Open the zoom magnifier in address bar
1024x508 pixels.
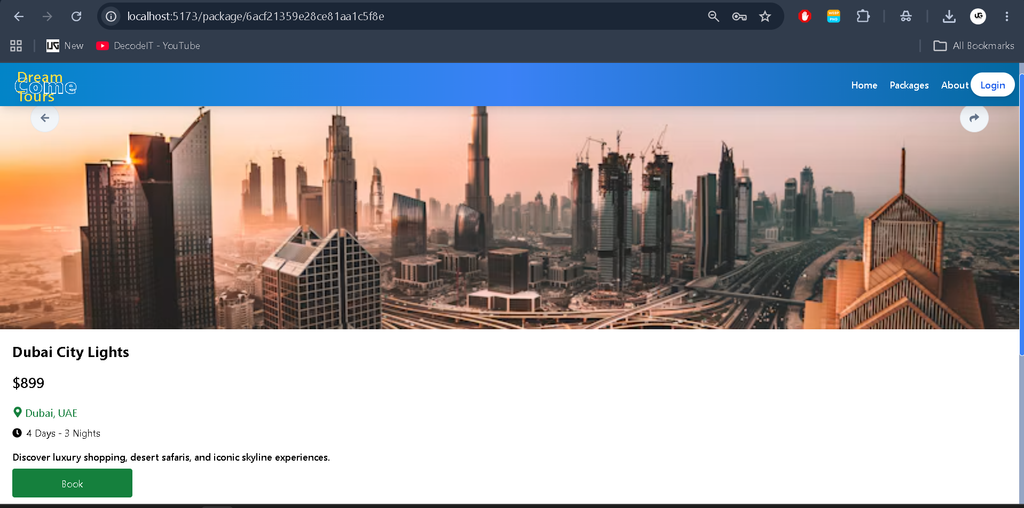(713, 16)
